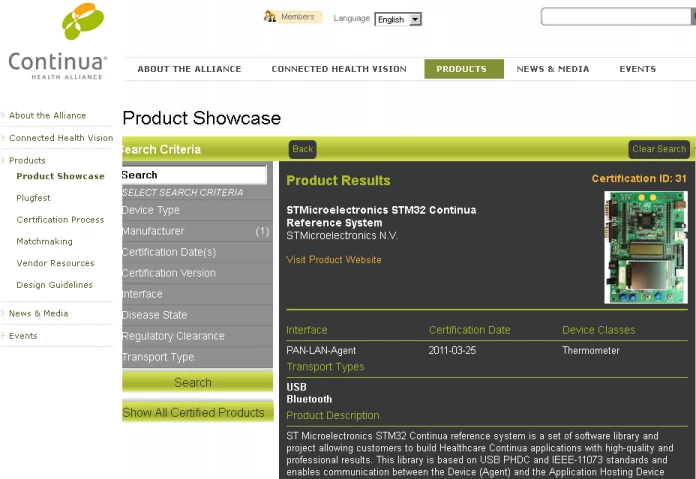This screenshot has width=696, height=479.
Task: Click the Transport Types heading
Action: tap(325, 367)
